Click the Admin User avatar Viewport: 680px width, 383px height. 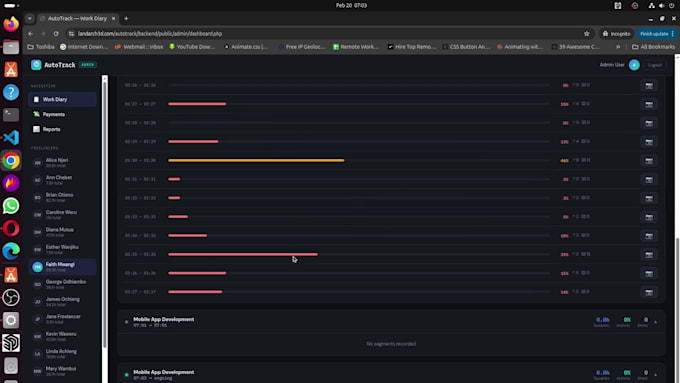tap(634, 65)
